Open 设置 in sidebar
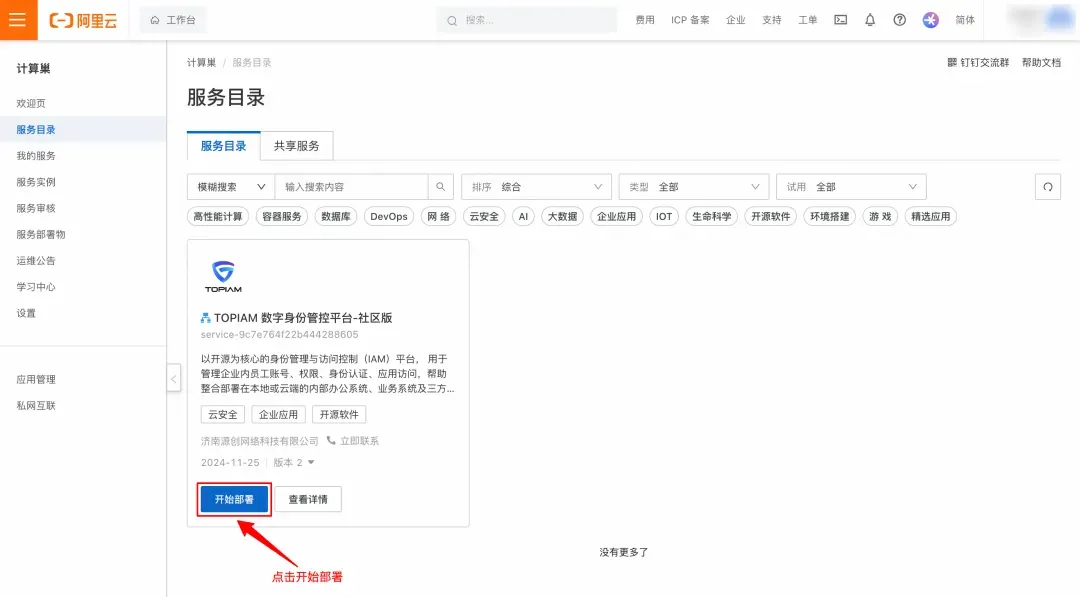The width and height of the screenshot is (1080, 597). click(x=26, y=313)
